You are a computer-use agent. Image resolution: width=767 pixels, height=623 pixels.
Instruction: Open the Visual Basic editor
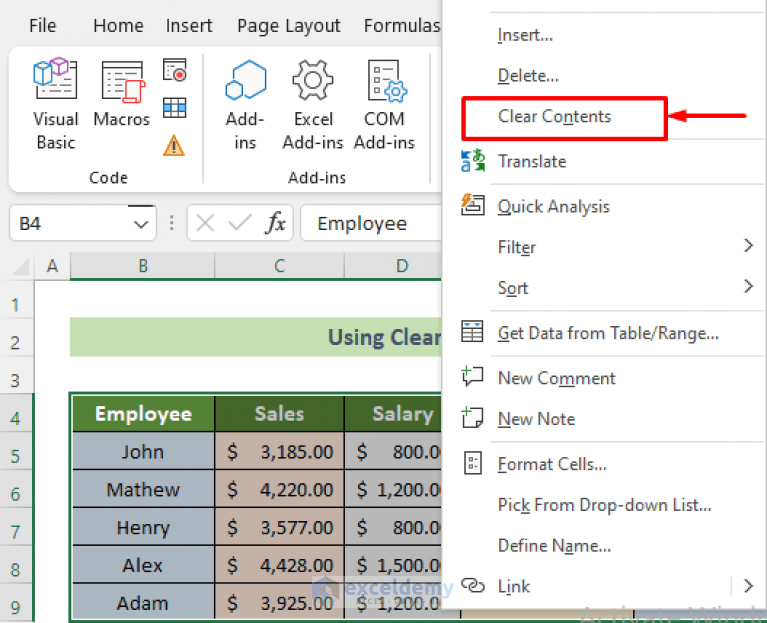coord(55,105)
